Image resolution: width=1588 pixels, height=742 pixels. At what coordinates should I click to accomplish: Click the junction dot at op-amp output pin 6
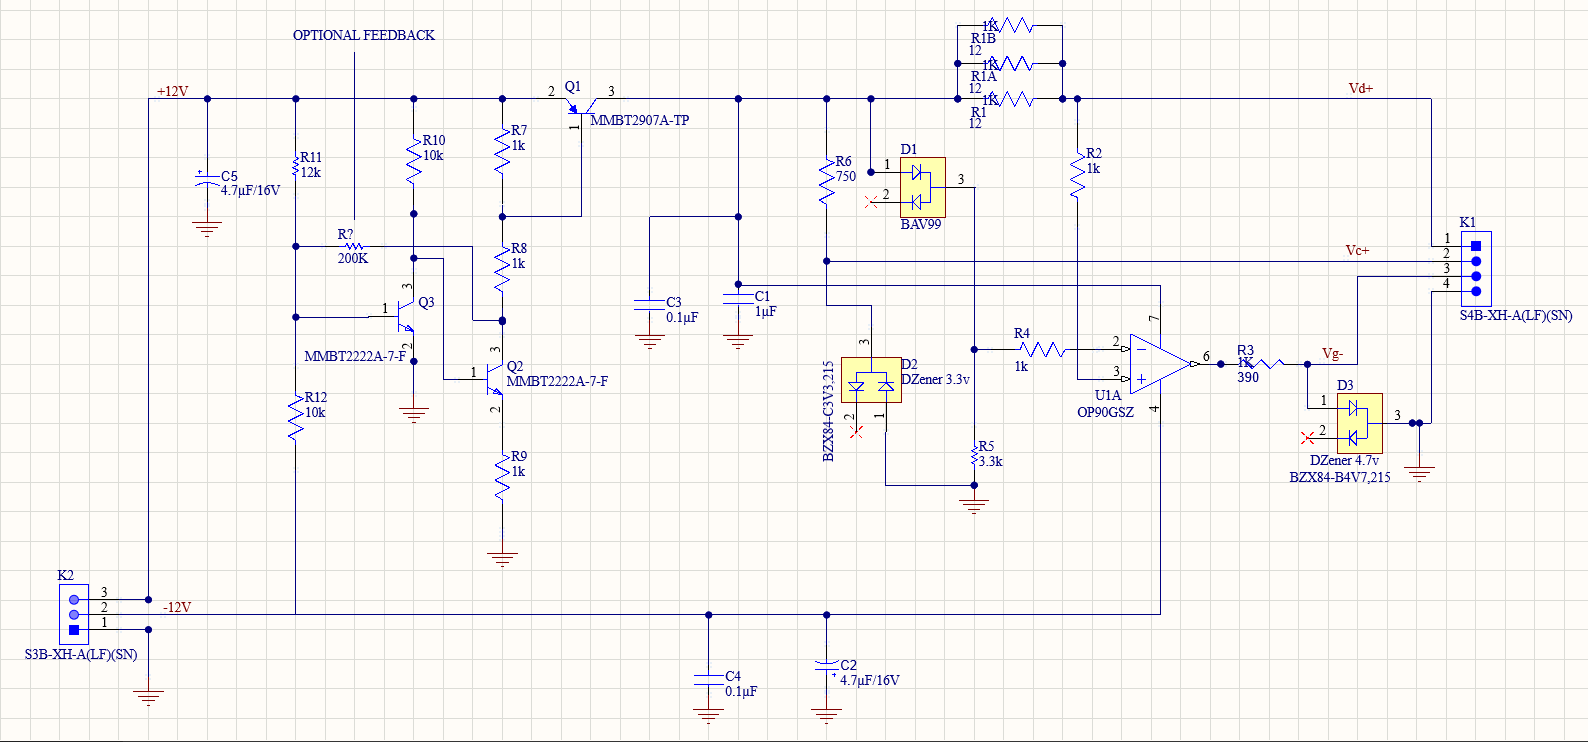[x=1220, y=364]
